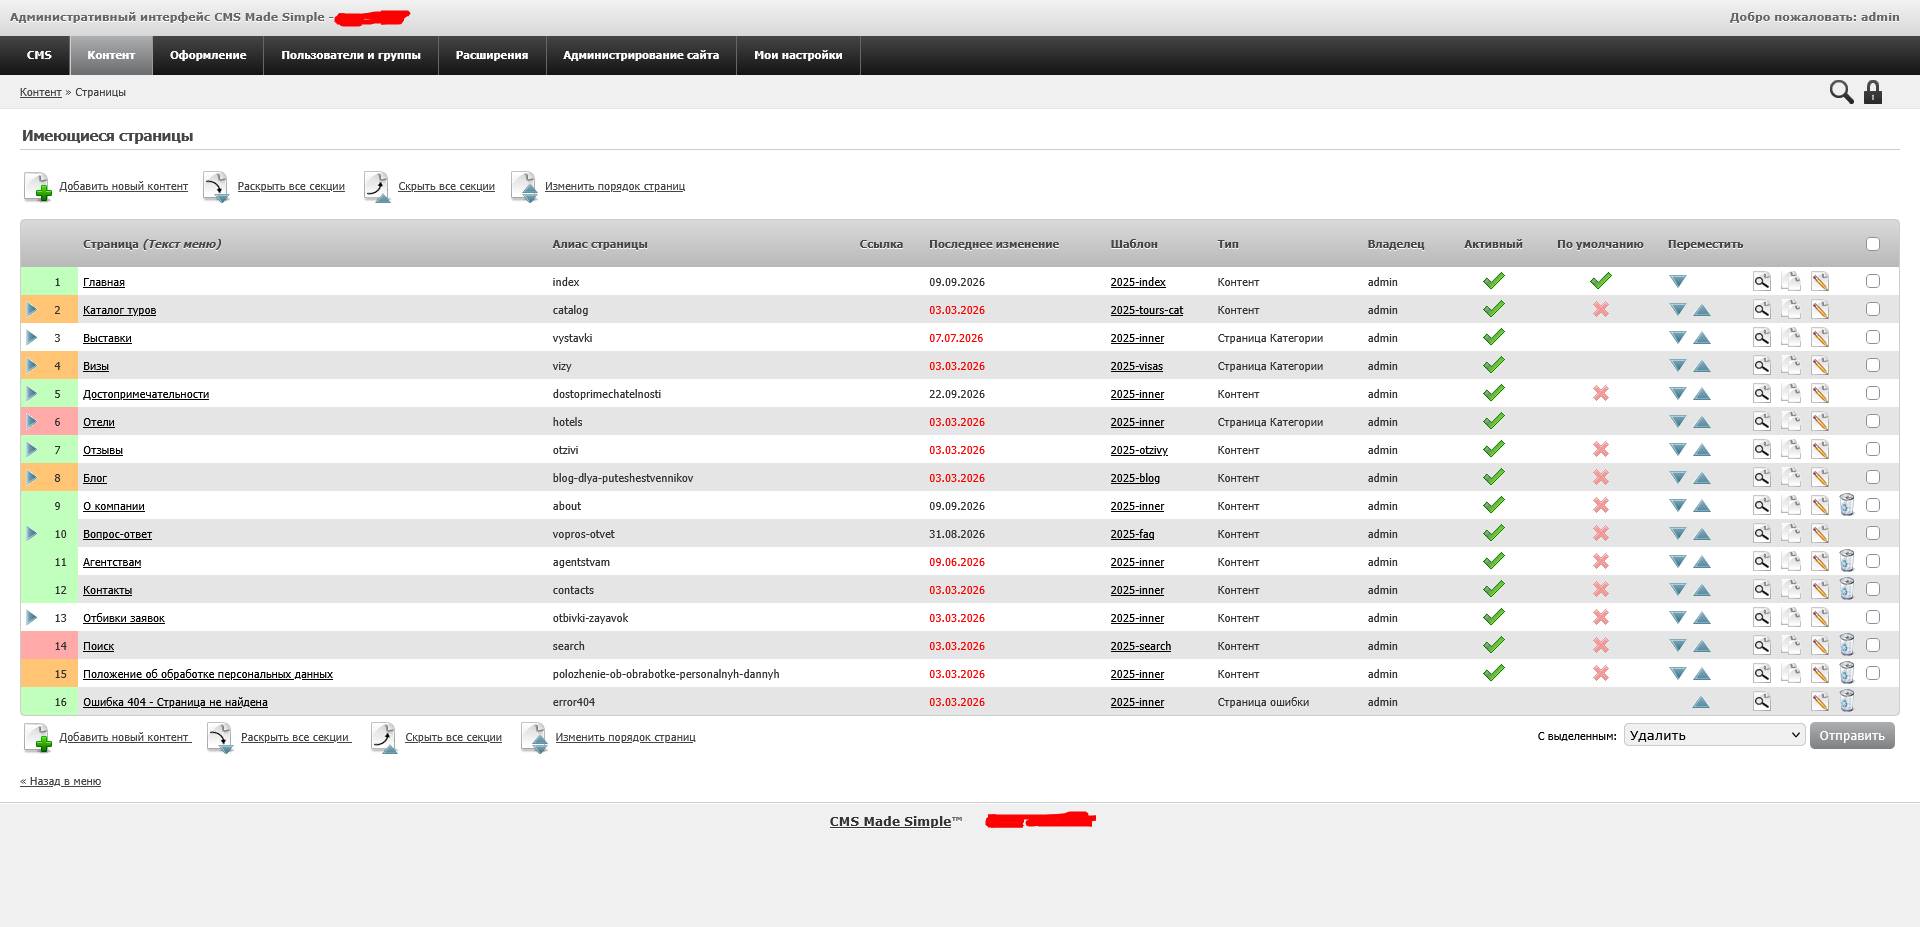Check the checkbox for Главная row
The height and width of the screenshot is (927, 1920).
pyautogui.click(x=1873, y=281)
